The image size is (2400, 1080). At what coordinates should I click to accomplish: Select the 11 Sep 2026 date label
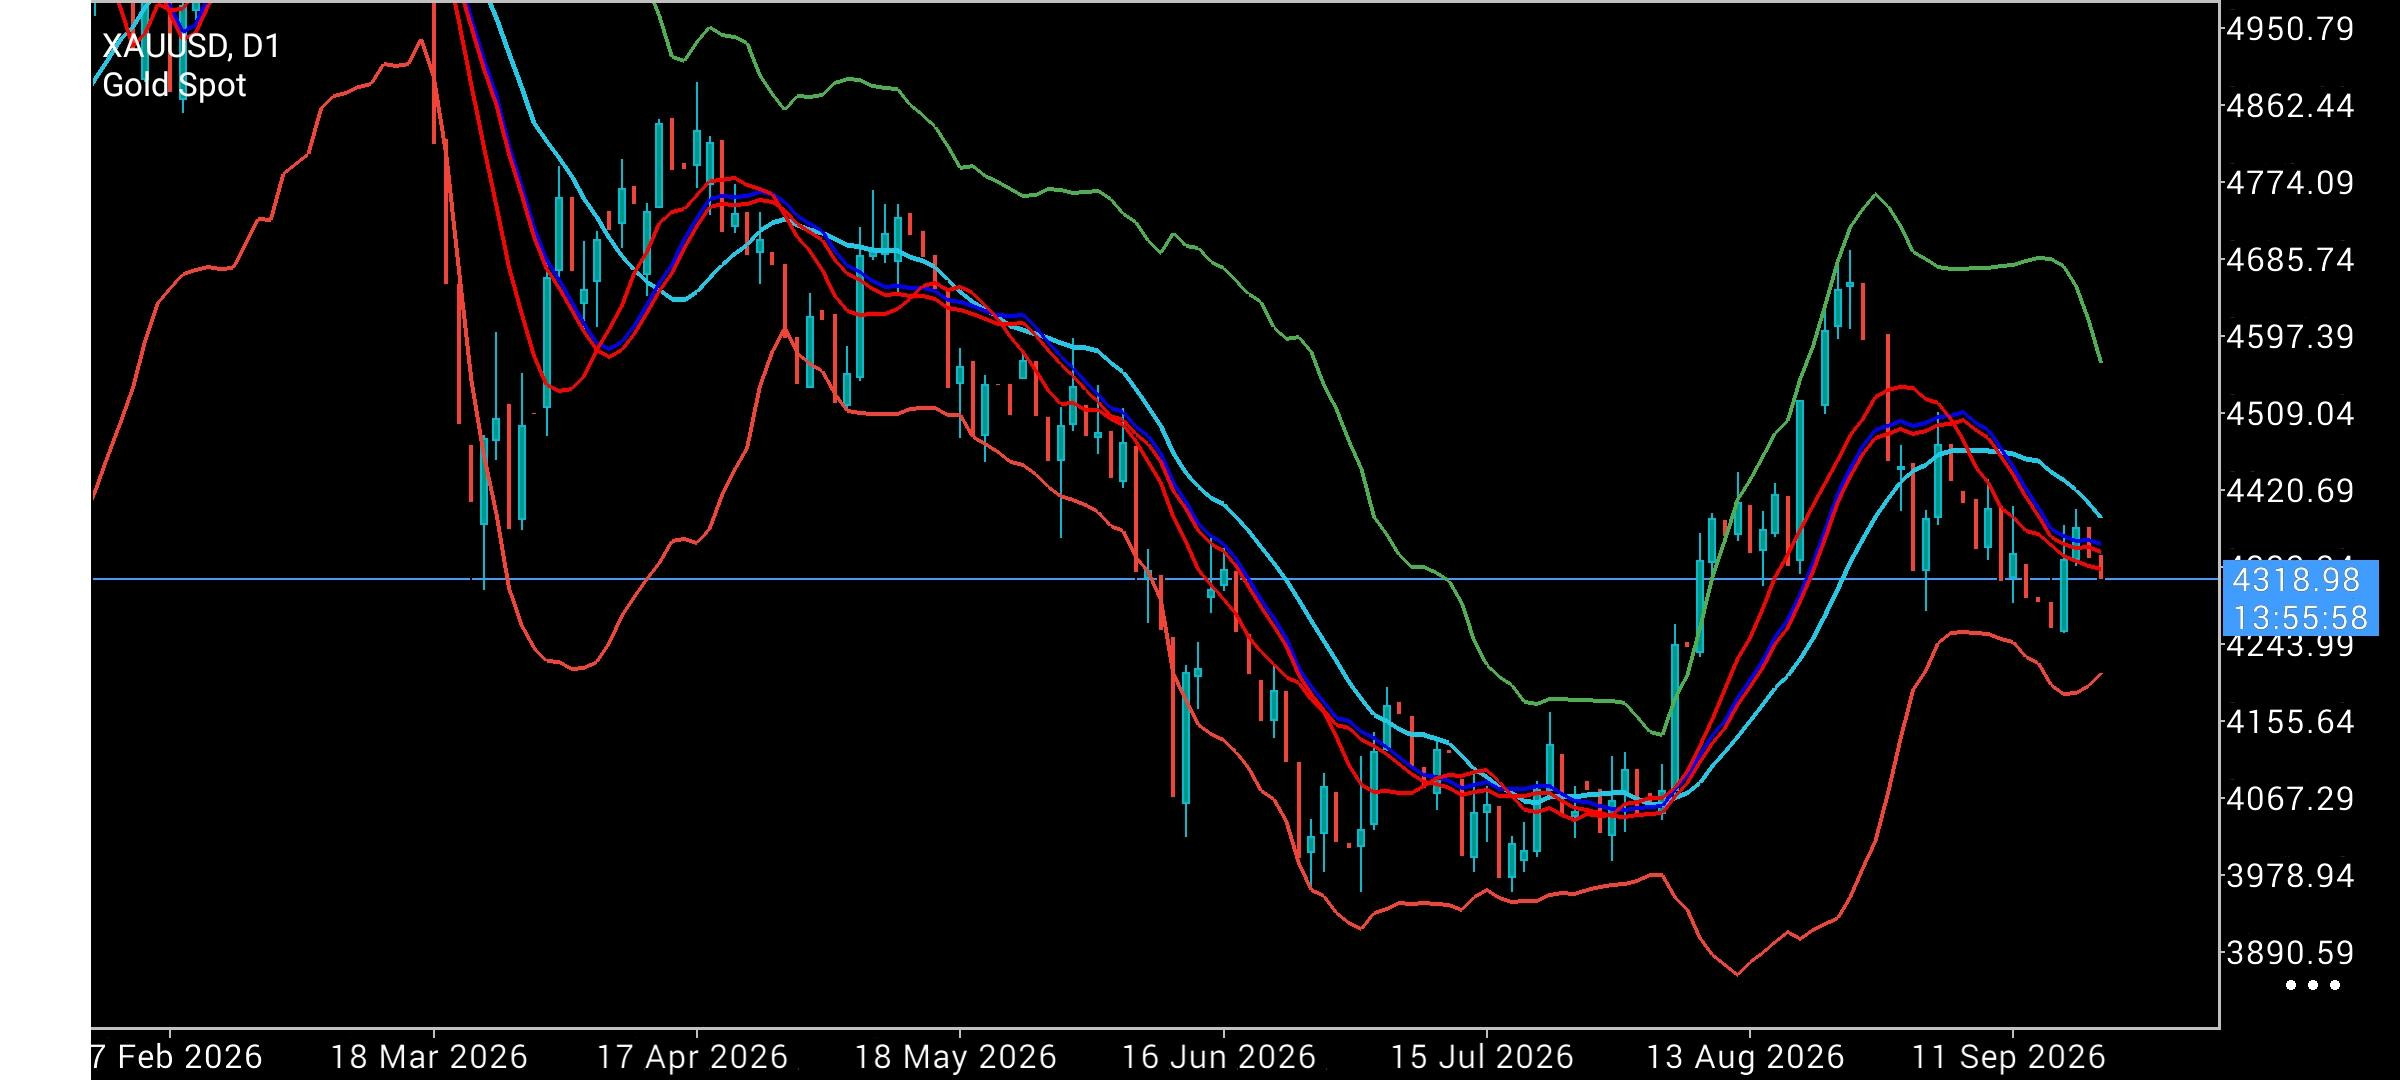tap(2009, 1057)
